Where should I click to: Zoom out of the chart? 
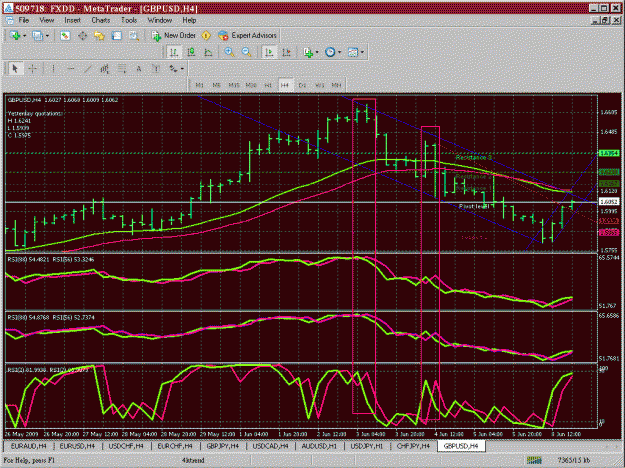click(247, 52)
